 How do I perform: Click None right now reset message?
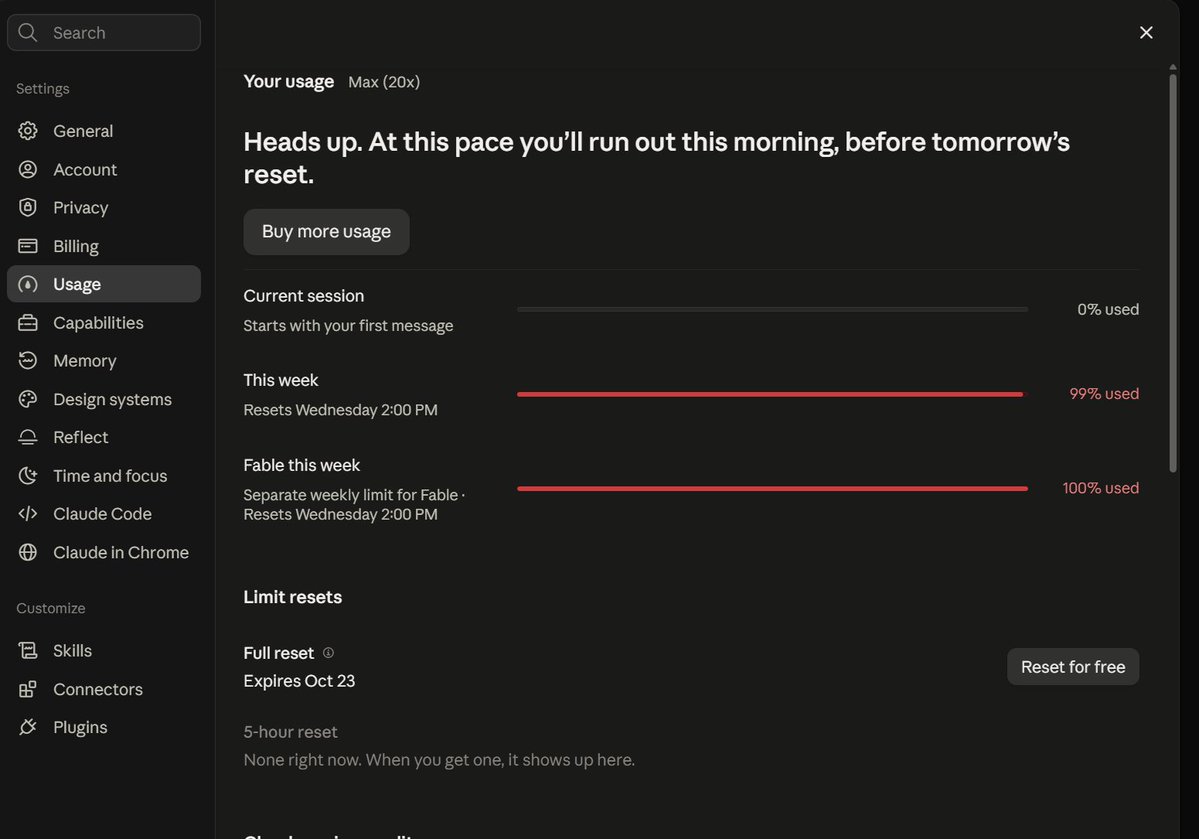tap(439, 759)
